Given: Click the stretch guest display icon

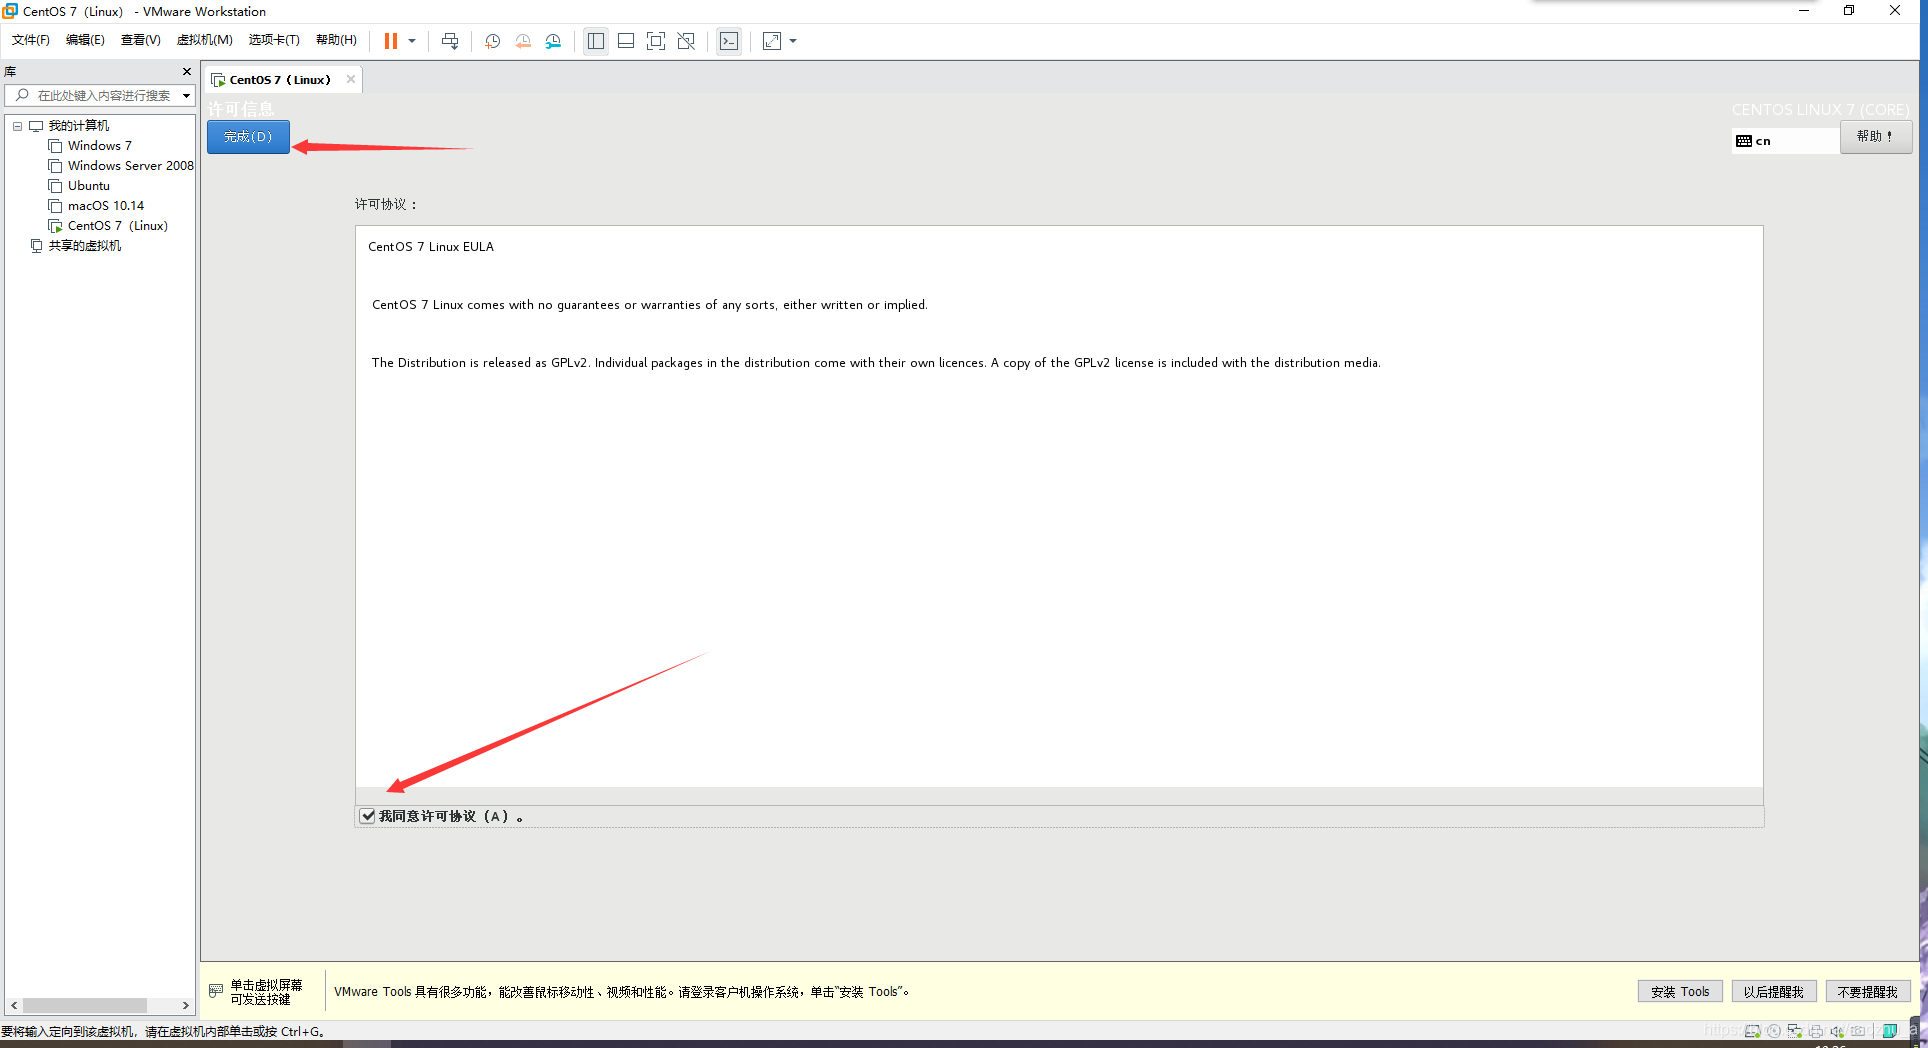Looking at the screenshot, I should tap(772, 41).
